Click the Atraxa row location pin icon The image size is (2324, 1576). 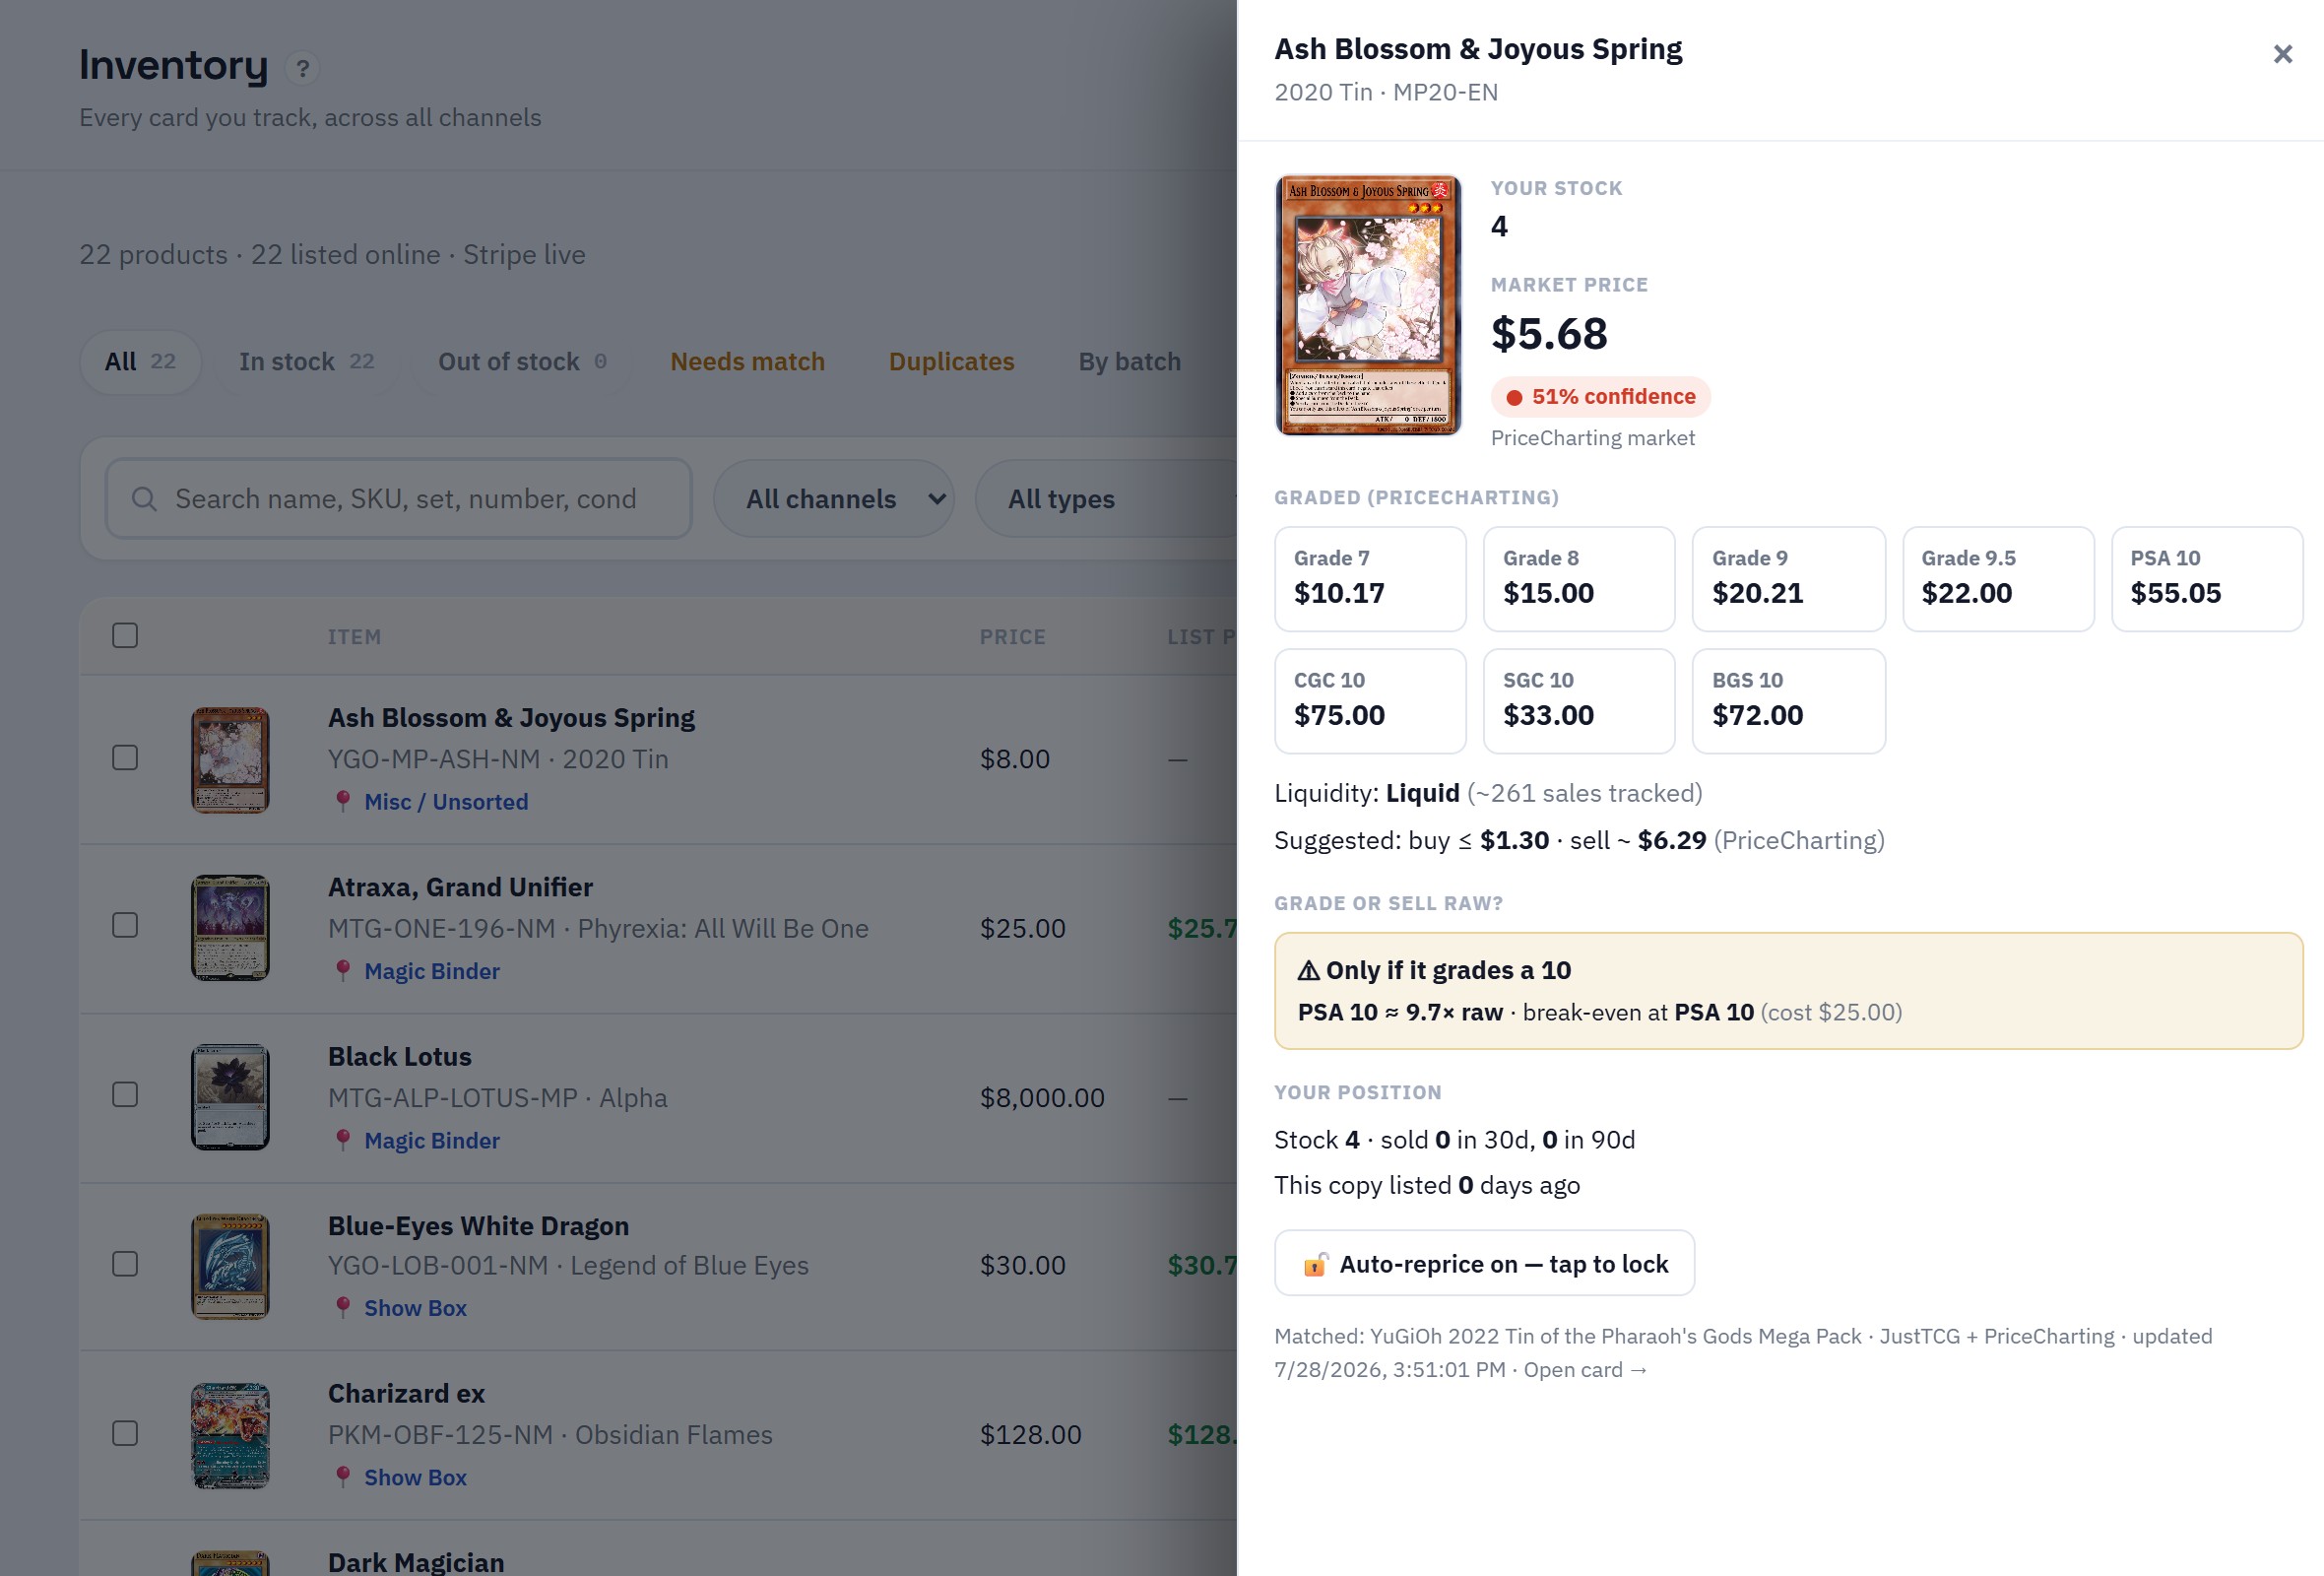coord(343,970)
